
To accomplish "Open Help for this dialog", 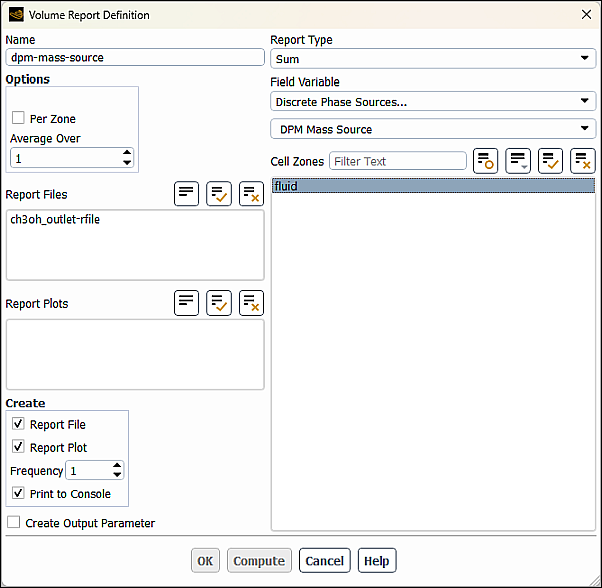I will coord(376,561).
